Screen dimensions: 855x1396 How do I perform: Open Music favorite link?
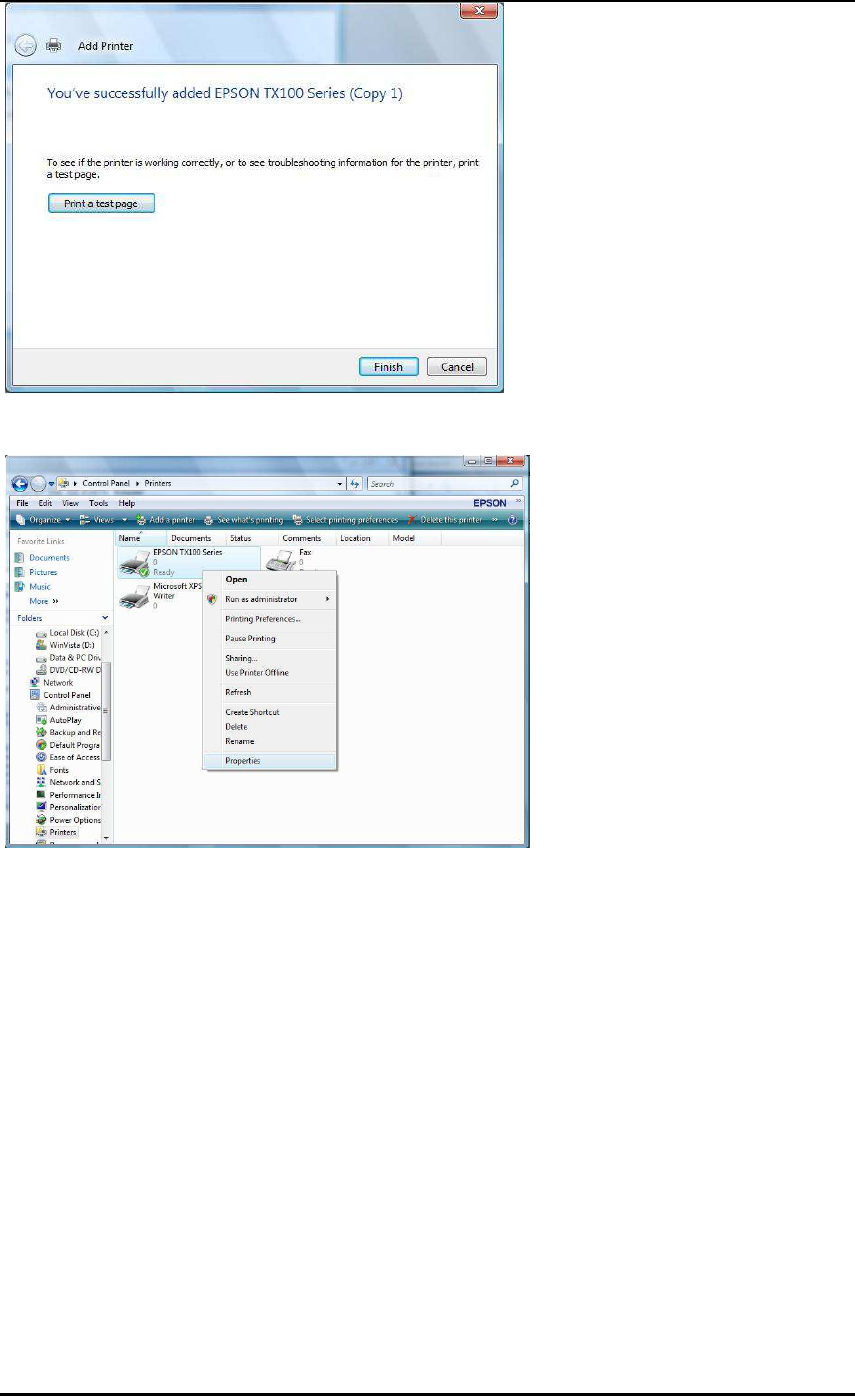(40, 587)
